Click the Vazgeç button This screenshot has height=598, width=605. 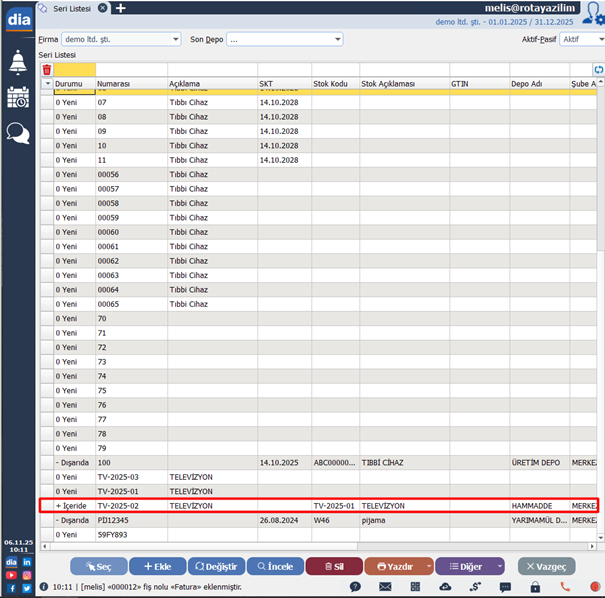pos(546,566)
